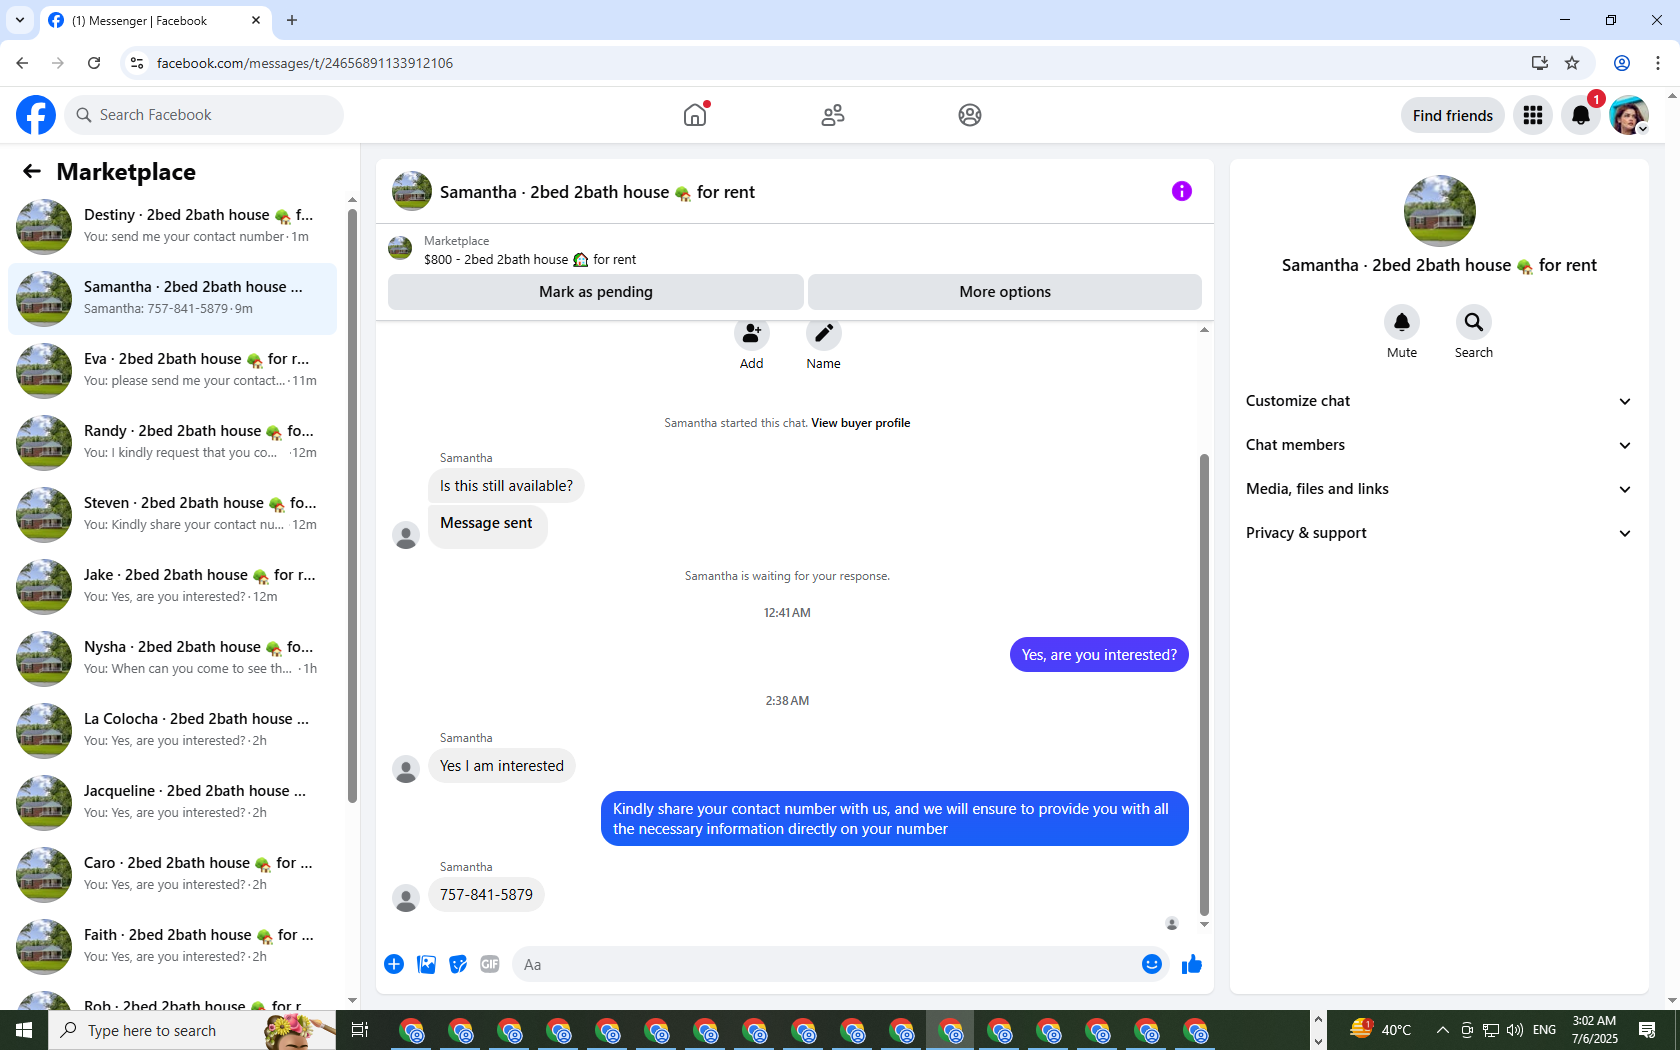View site information icon in address bar
1680x1050 pixels.
click(x=137, y=63)
